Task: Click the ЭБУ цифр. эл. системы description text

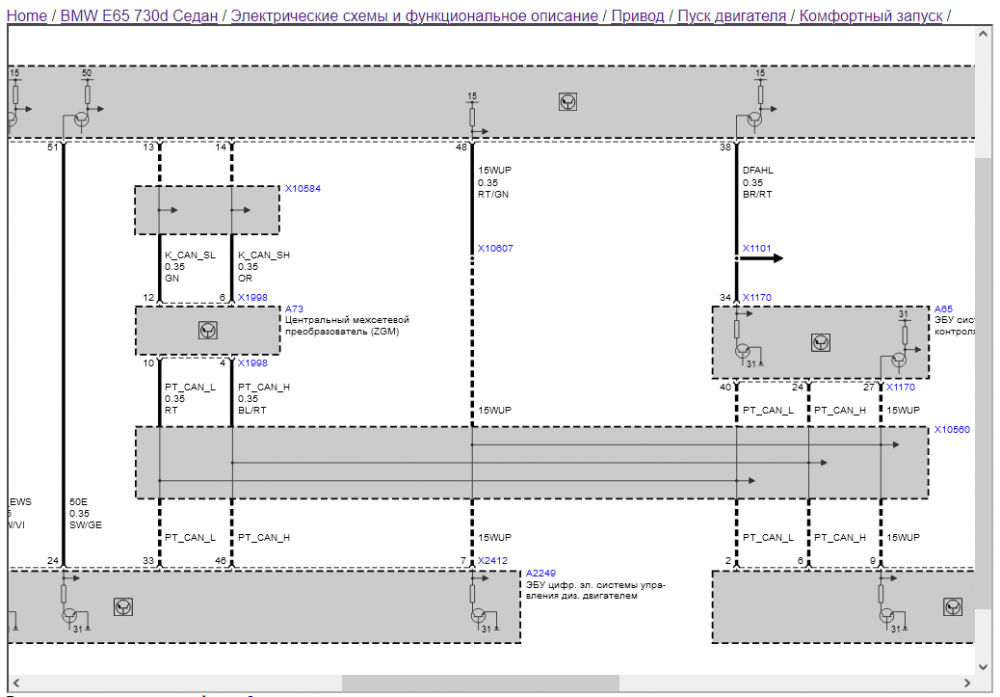Action: [595, 591]
